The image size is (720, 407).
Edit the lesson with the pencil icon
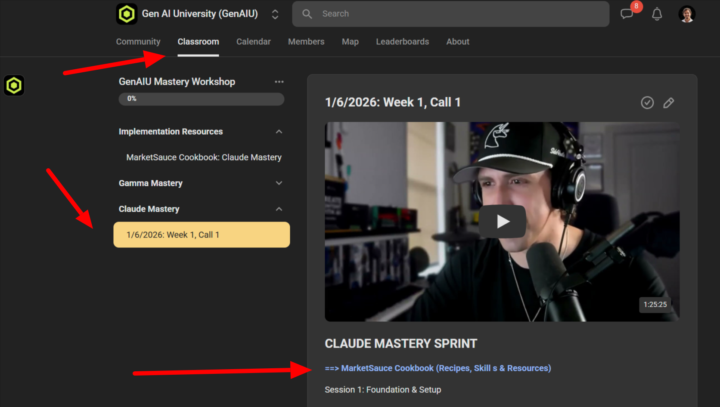pos(669,102)
